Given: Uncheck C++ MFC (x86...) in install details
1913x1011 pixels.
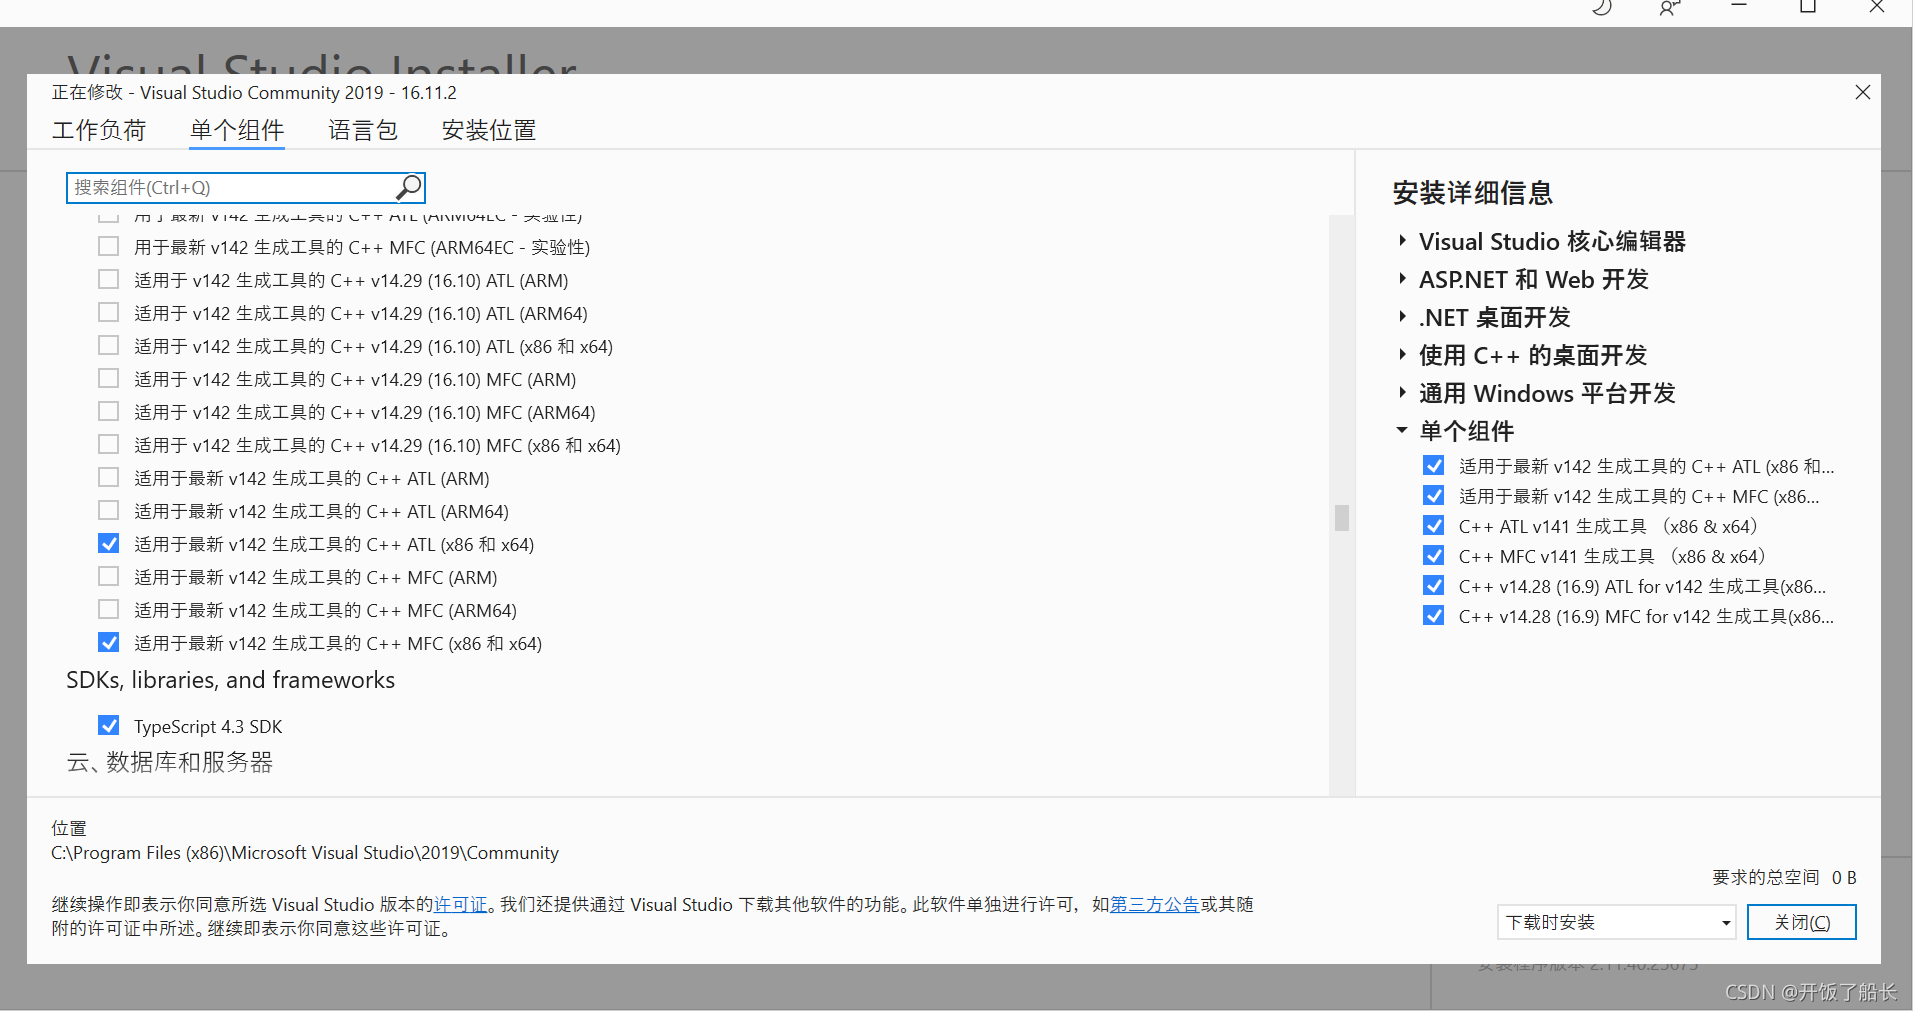Looking at the screenshot, I should (x=1433, y=495).
